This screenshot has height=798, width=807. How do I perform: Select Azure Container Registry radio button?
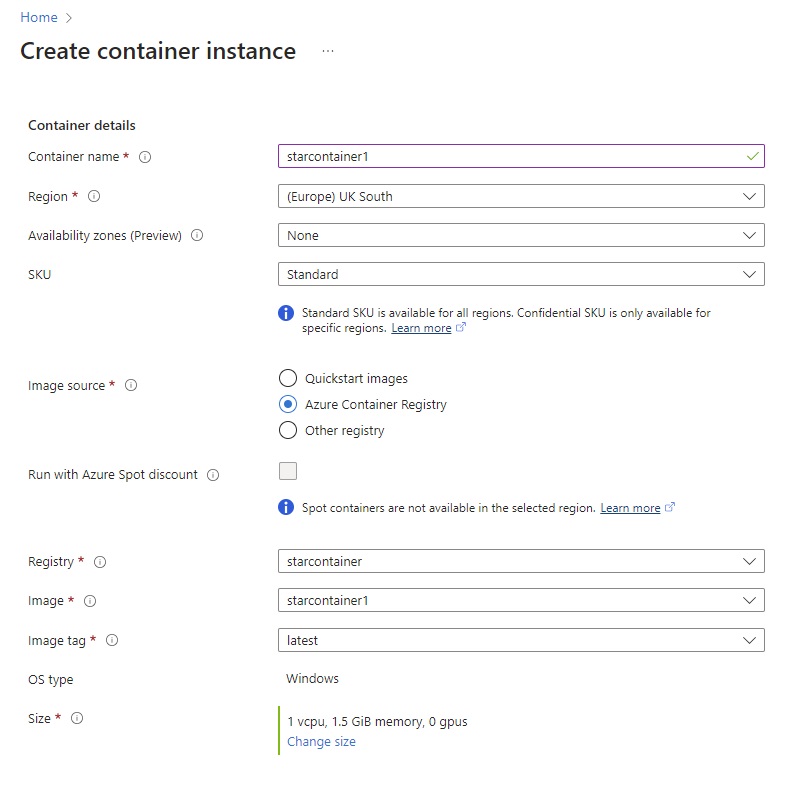(288, 404)
